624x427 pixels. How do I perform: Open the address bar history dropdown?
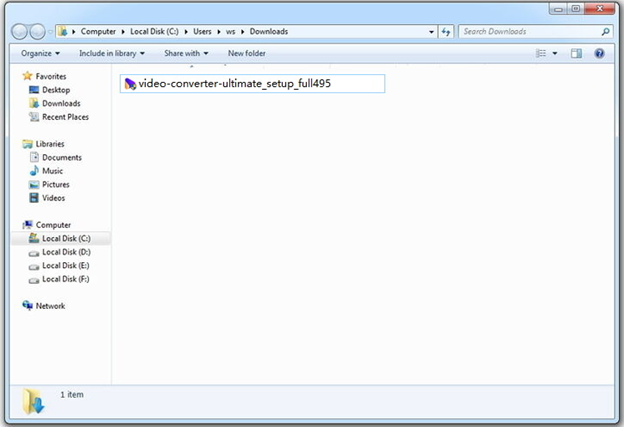431,32
